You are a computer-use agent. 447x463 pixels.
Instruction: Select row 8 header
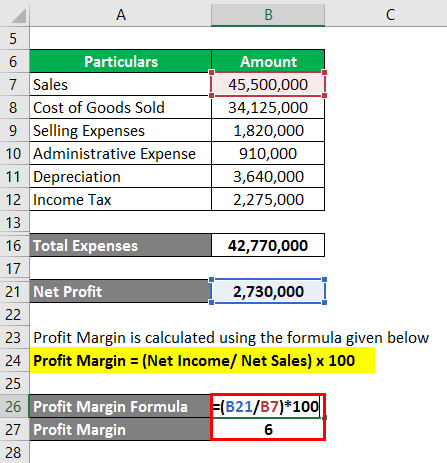[x=14, y=107]
